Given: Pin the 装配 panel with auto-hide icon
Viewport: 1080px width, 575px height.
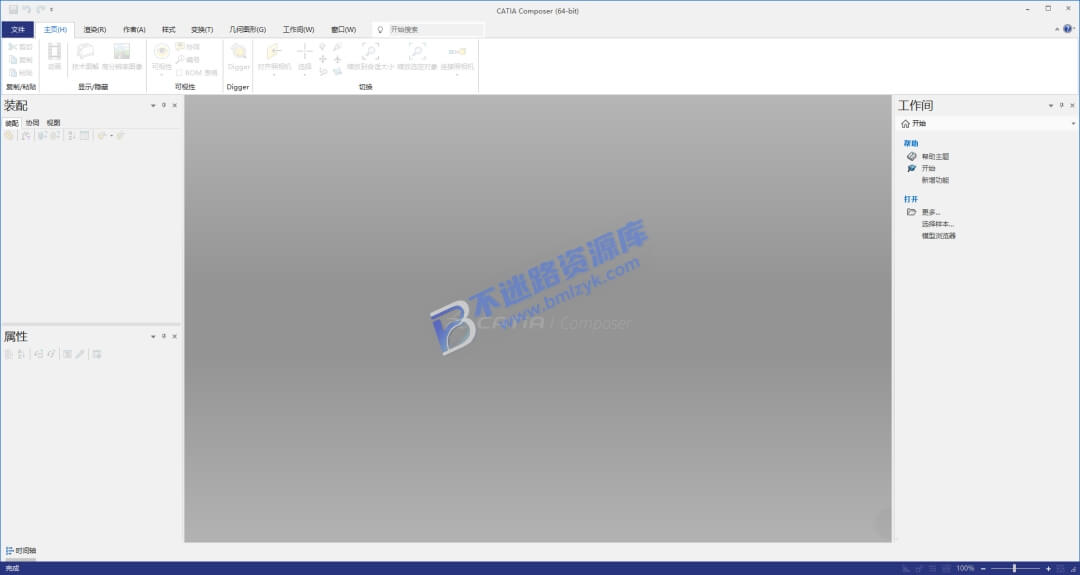Looking at the screenshot, I should pyautogui.click(x=164, y=105).
